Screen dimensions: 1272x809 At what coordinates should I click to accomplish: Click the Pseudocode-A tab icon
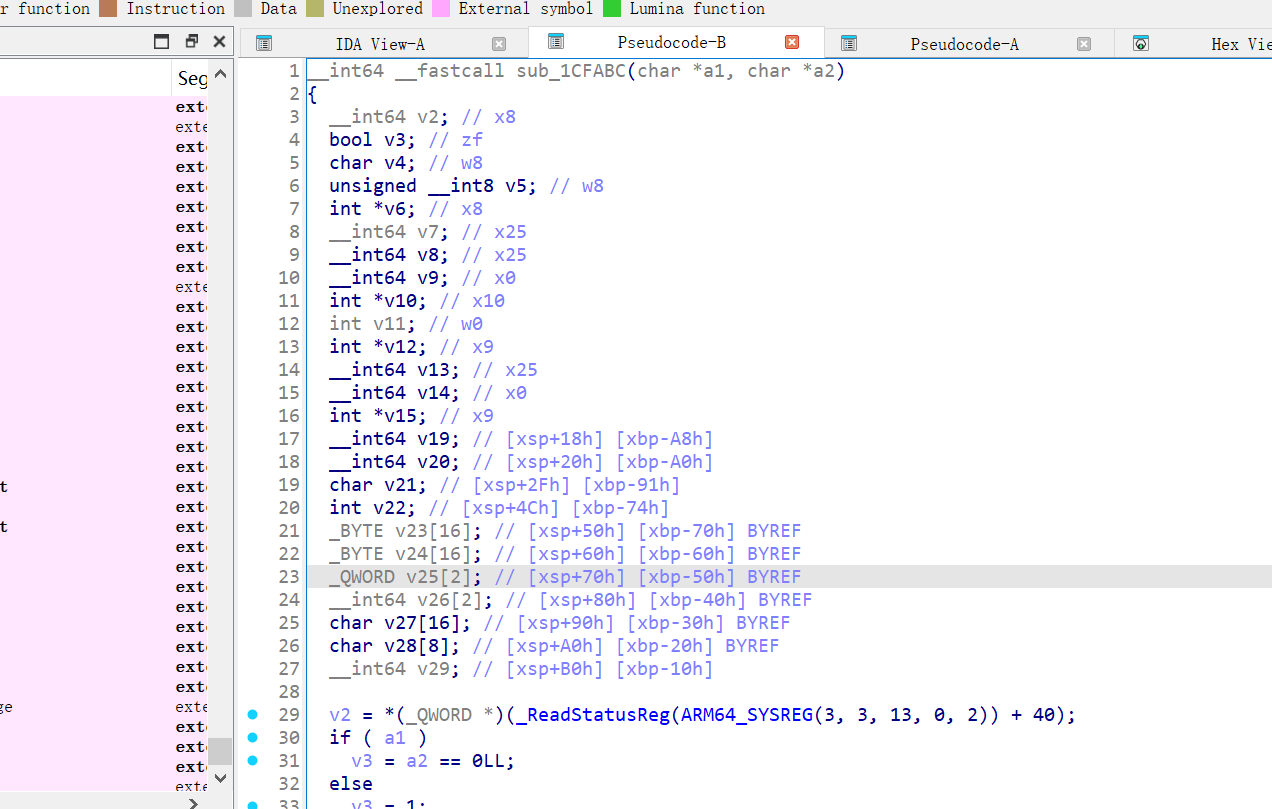point(849,44)
